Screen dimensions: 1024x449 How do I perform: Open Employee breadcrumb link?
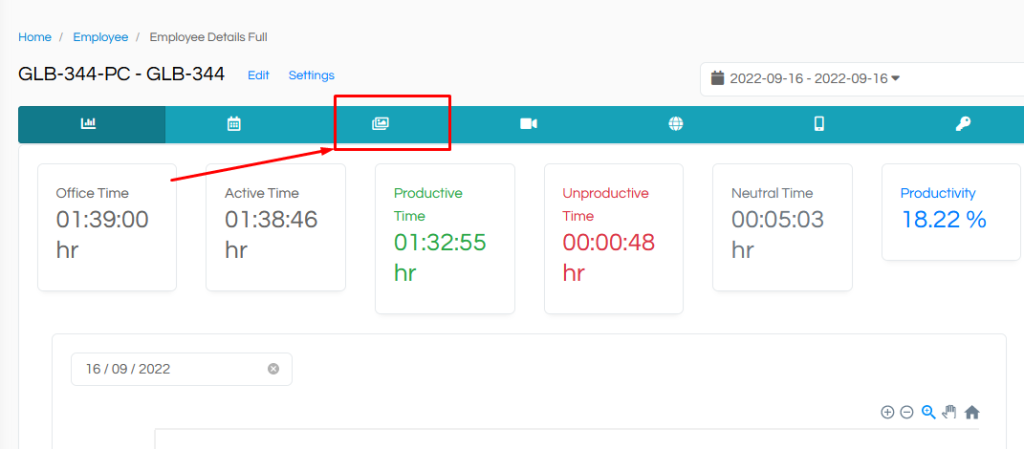101,37
